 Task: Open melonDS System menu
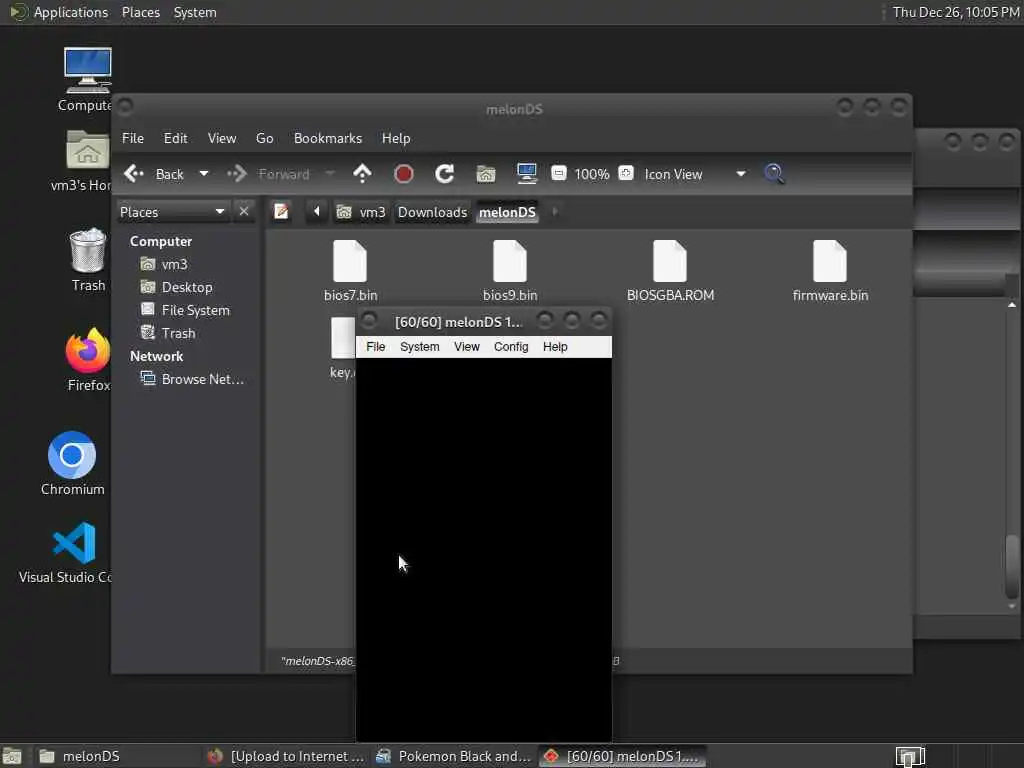(419, 347)
